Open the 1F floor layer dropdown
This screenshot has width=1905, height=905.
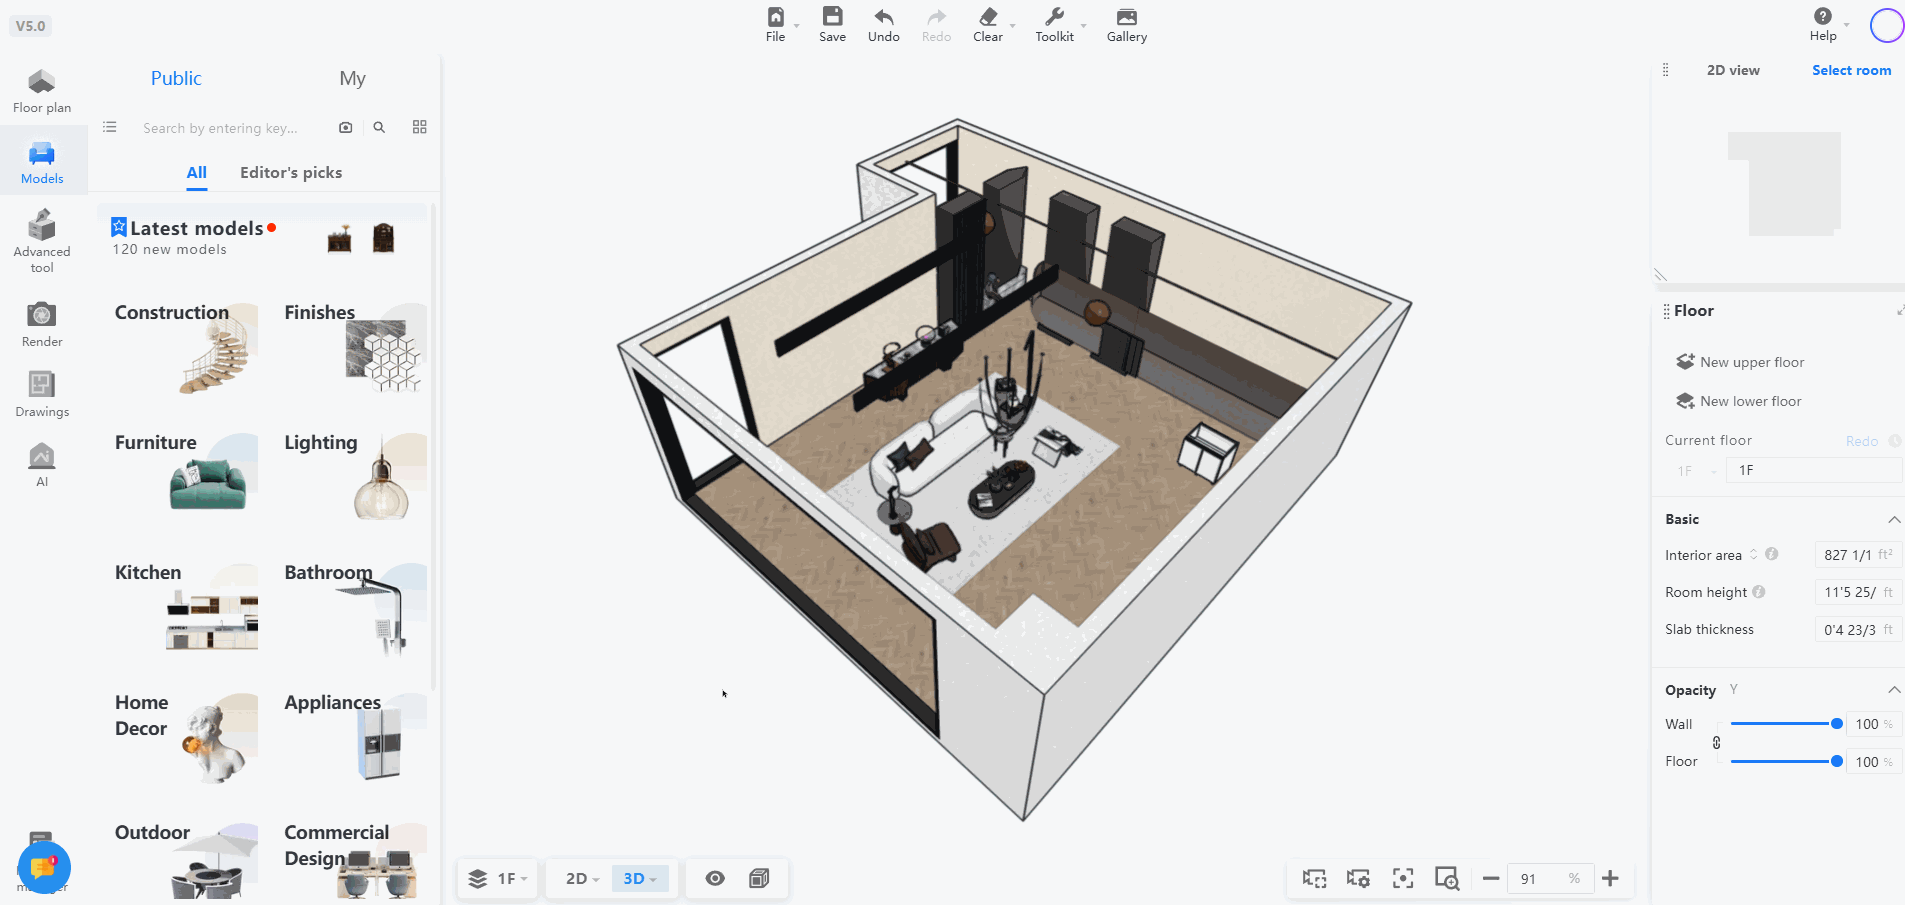coord(498,878)
